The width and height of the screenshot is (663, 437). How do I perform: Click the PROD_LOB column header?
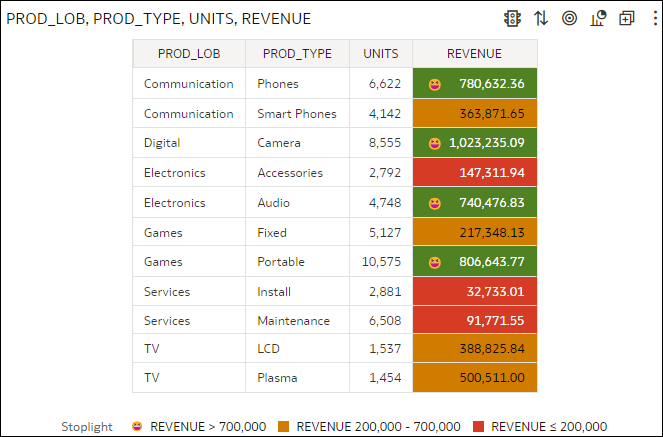(x=189, y=54)
